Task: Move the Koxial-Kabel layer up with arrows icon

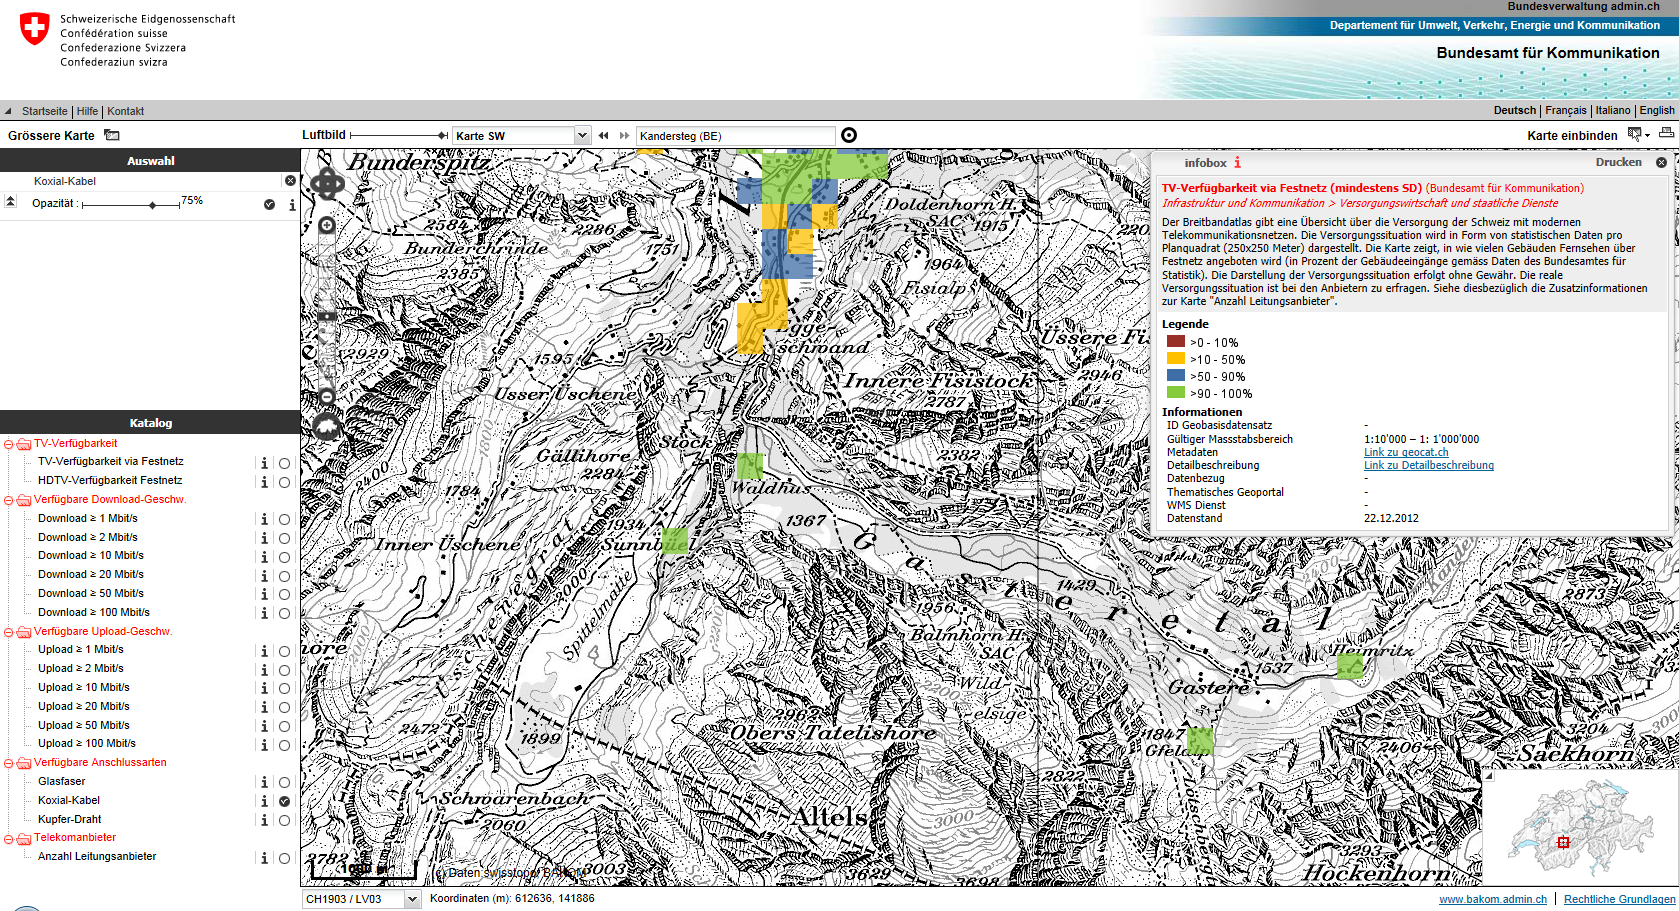Action: click(x=10, y=202)
